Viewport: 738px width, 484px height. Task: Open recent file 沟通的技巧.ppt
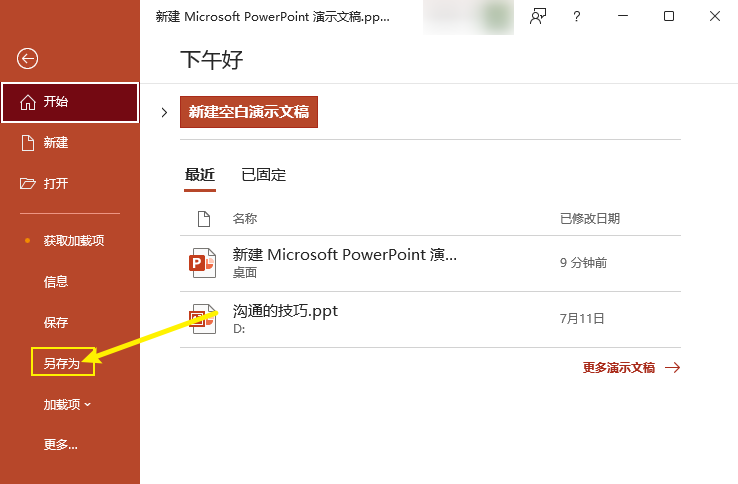430,319
